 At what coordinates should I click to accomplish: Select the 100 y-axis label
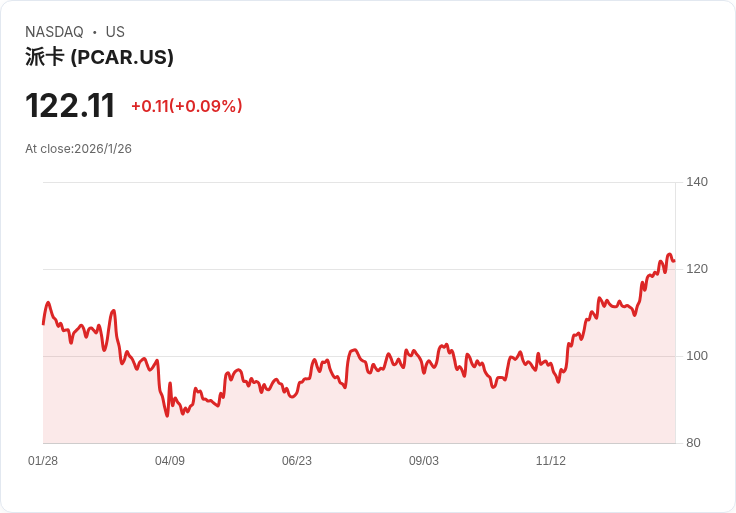pos(697,356)
